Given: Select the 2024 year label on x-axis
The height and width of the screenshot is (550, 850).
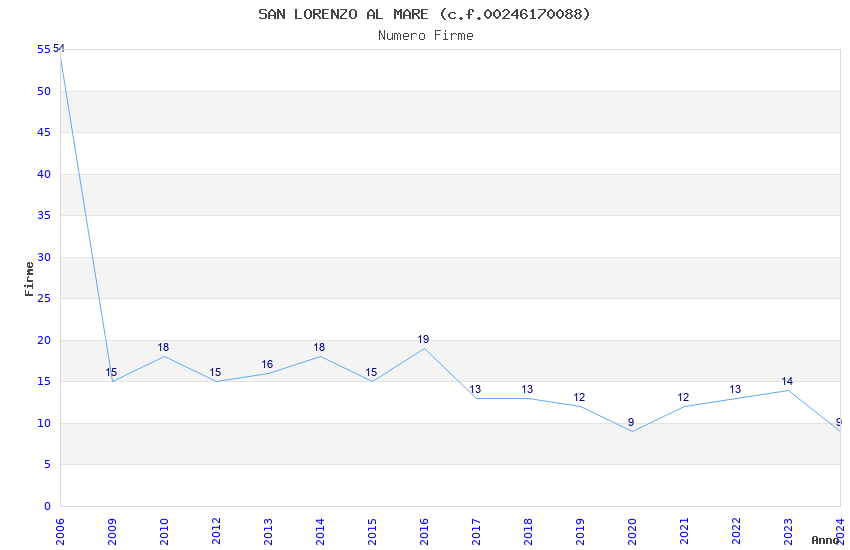Looking at the screenshot, I should point(840,530).
